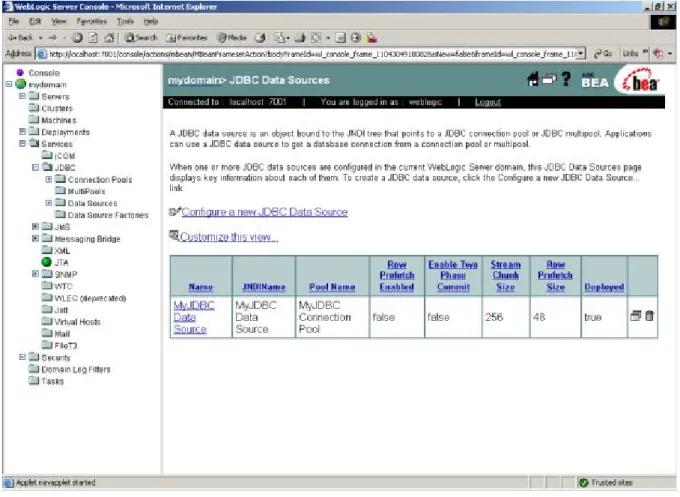680x497 pixels.
Task: Clone MyJDBC Data Source with the copy icon
Action: (635, 316)
